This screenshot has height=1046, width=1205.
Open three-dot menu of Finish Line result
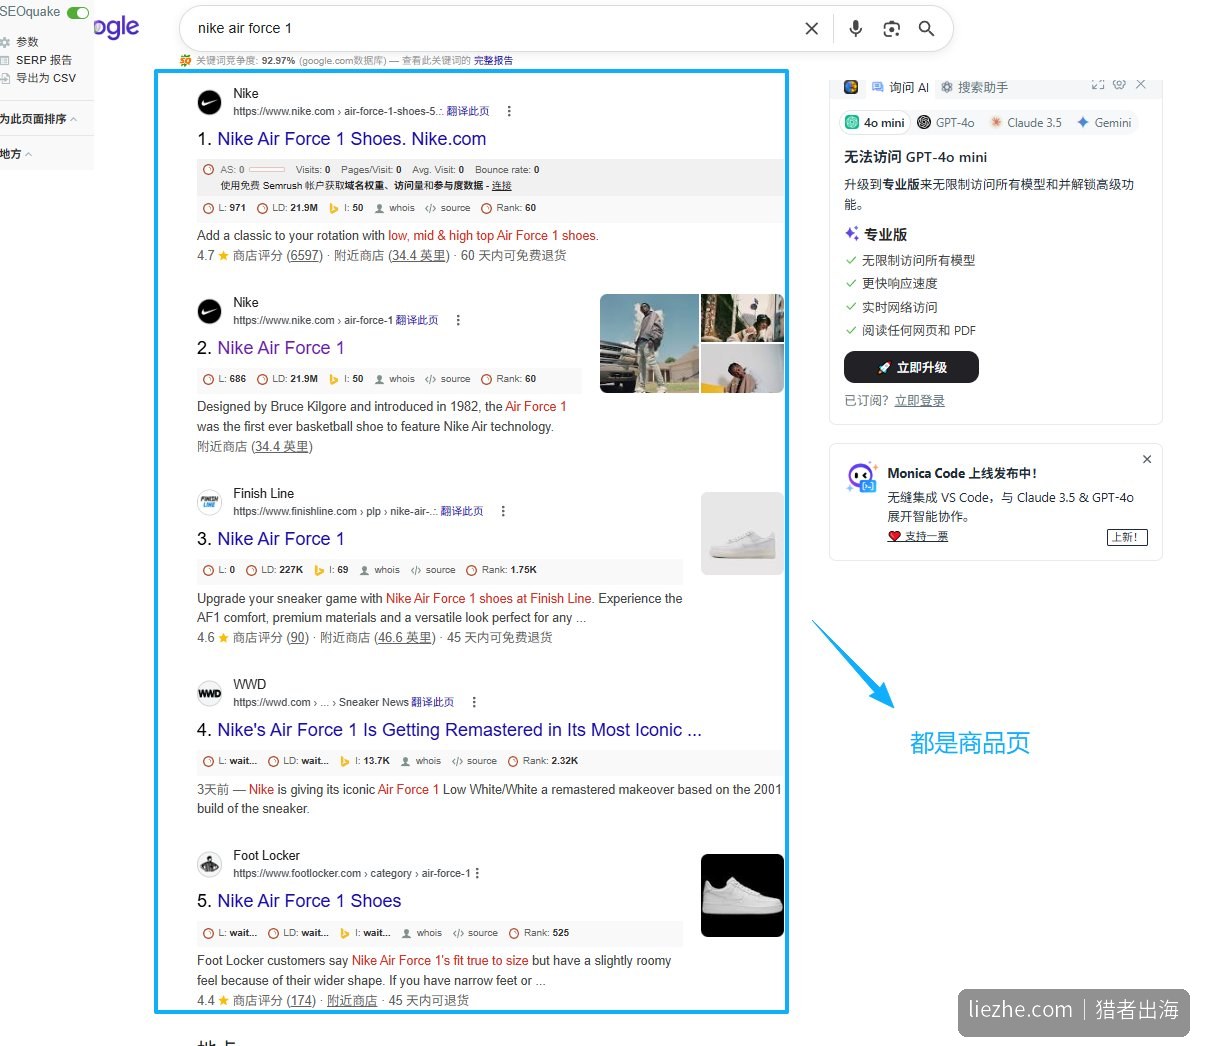503,511
